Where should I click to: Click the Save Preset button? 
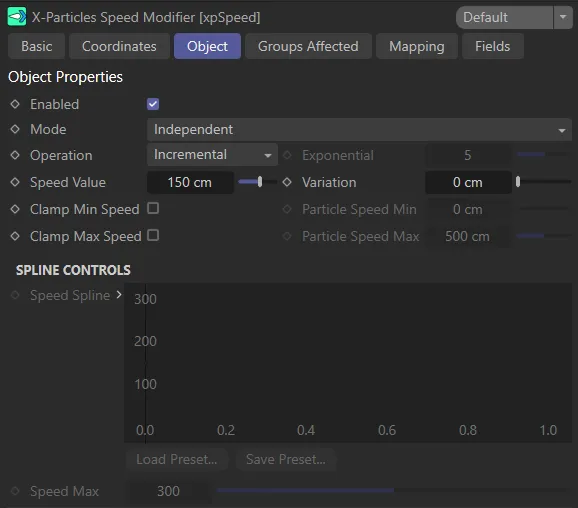tap(286, 459)
